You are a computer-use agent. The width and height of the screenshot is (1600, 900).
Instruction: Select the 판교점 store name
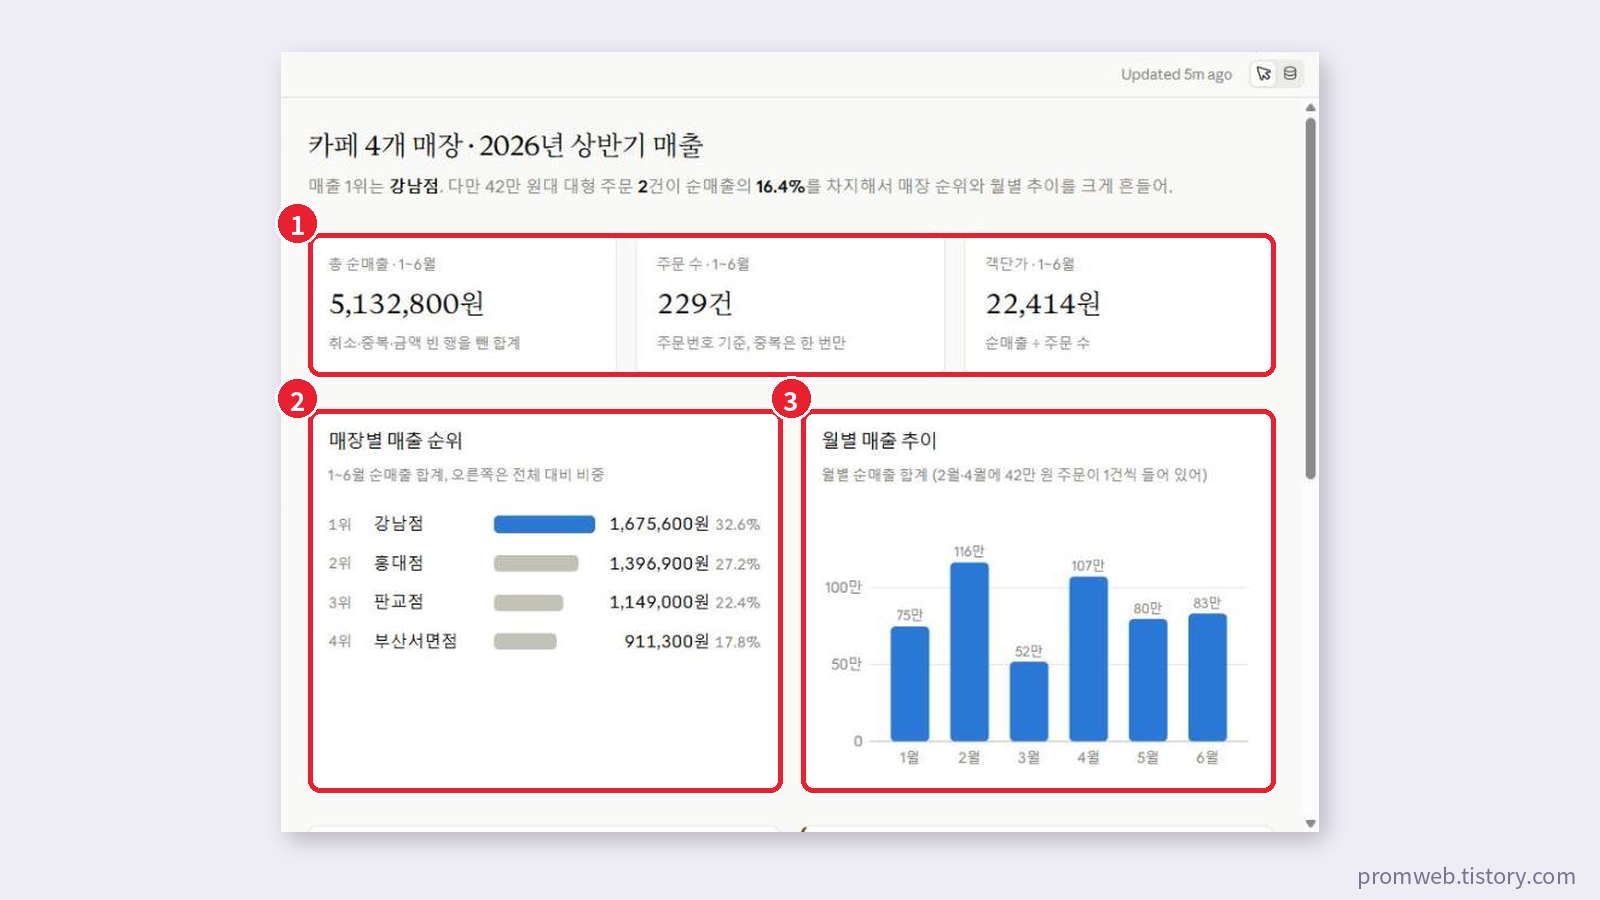coord(398,601)
